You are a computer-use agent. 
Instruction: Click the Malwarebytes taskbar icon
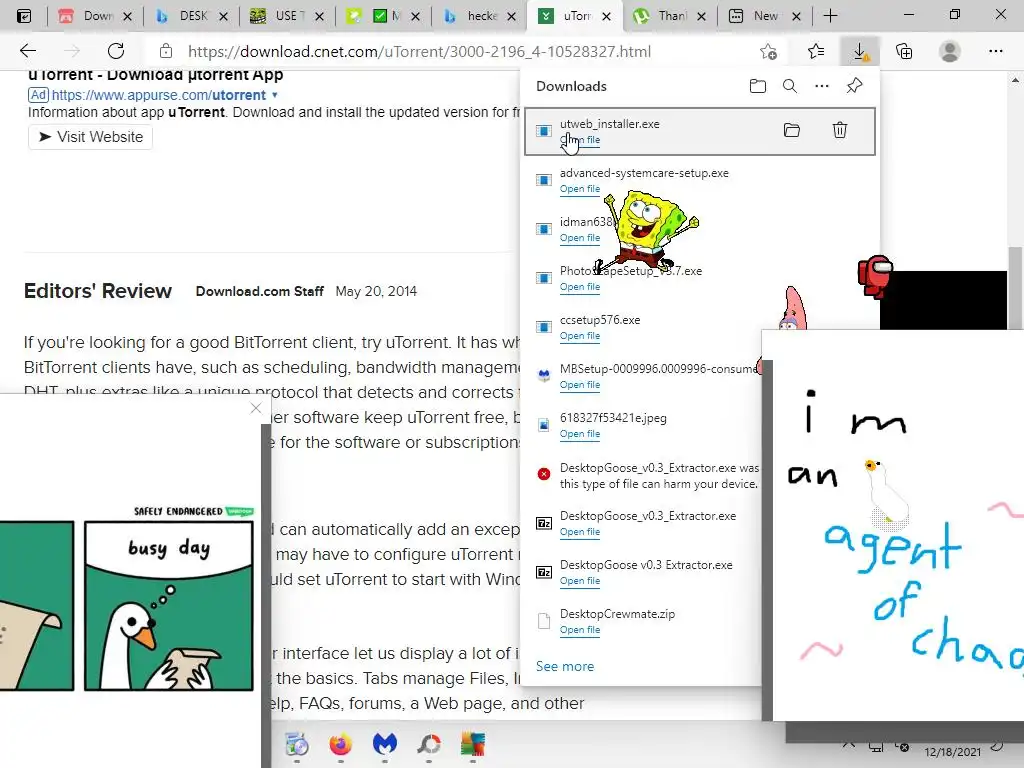pyautogui.click(x=385, y=744)
